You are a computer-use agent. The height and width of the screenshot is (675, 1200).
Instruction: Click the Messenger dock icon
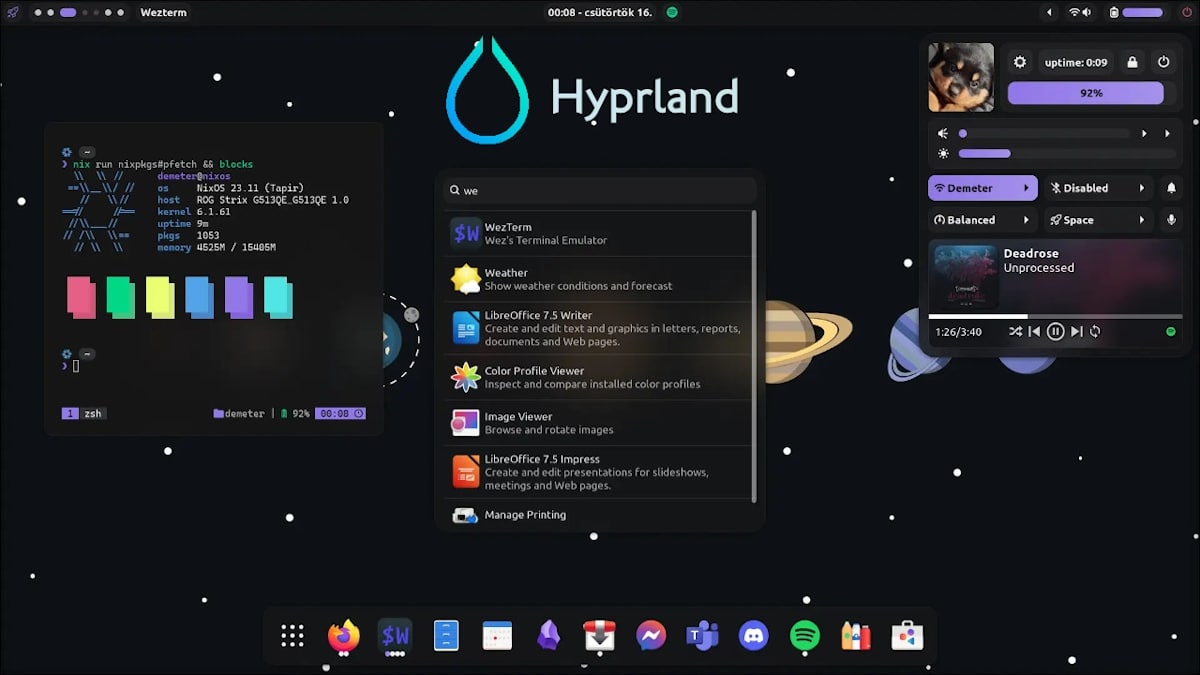pos(651,635)
